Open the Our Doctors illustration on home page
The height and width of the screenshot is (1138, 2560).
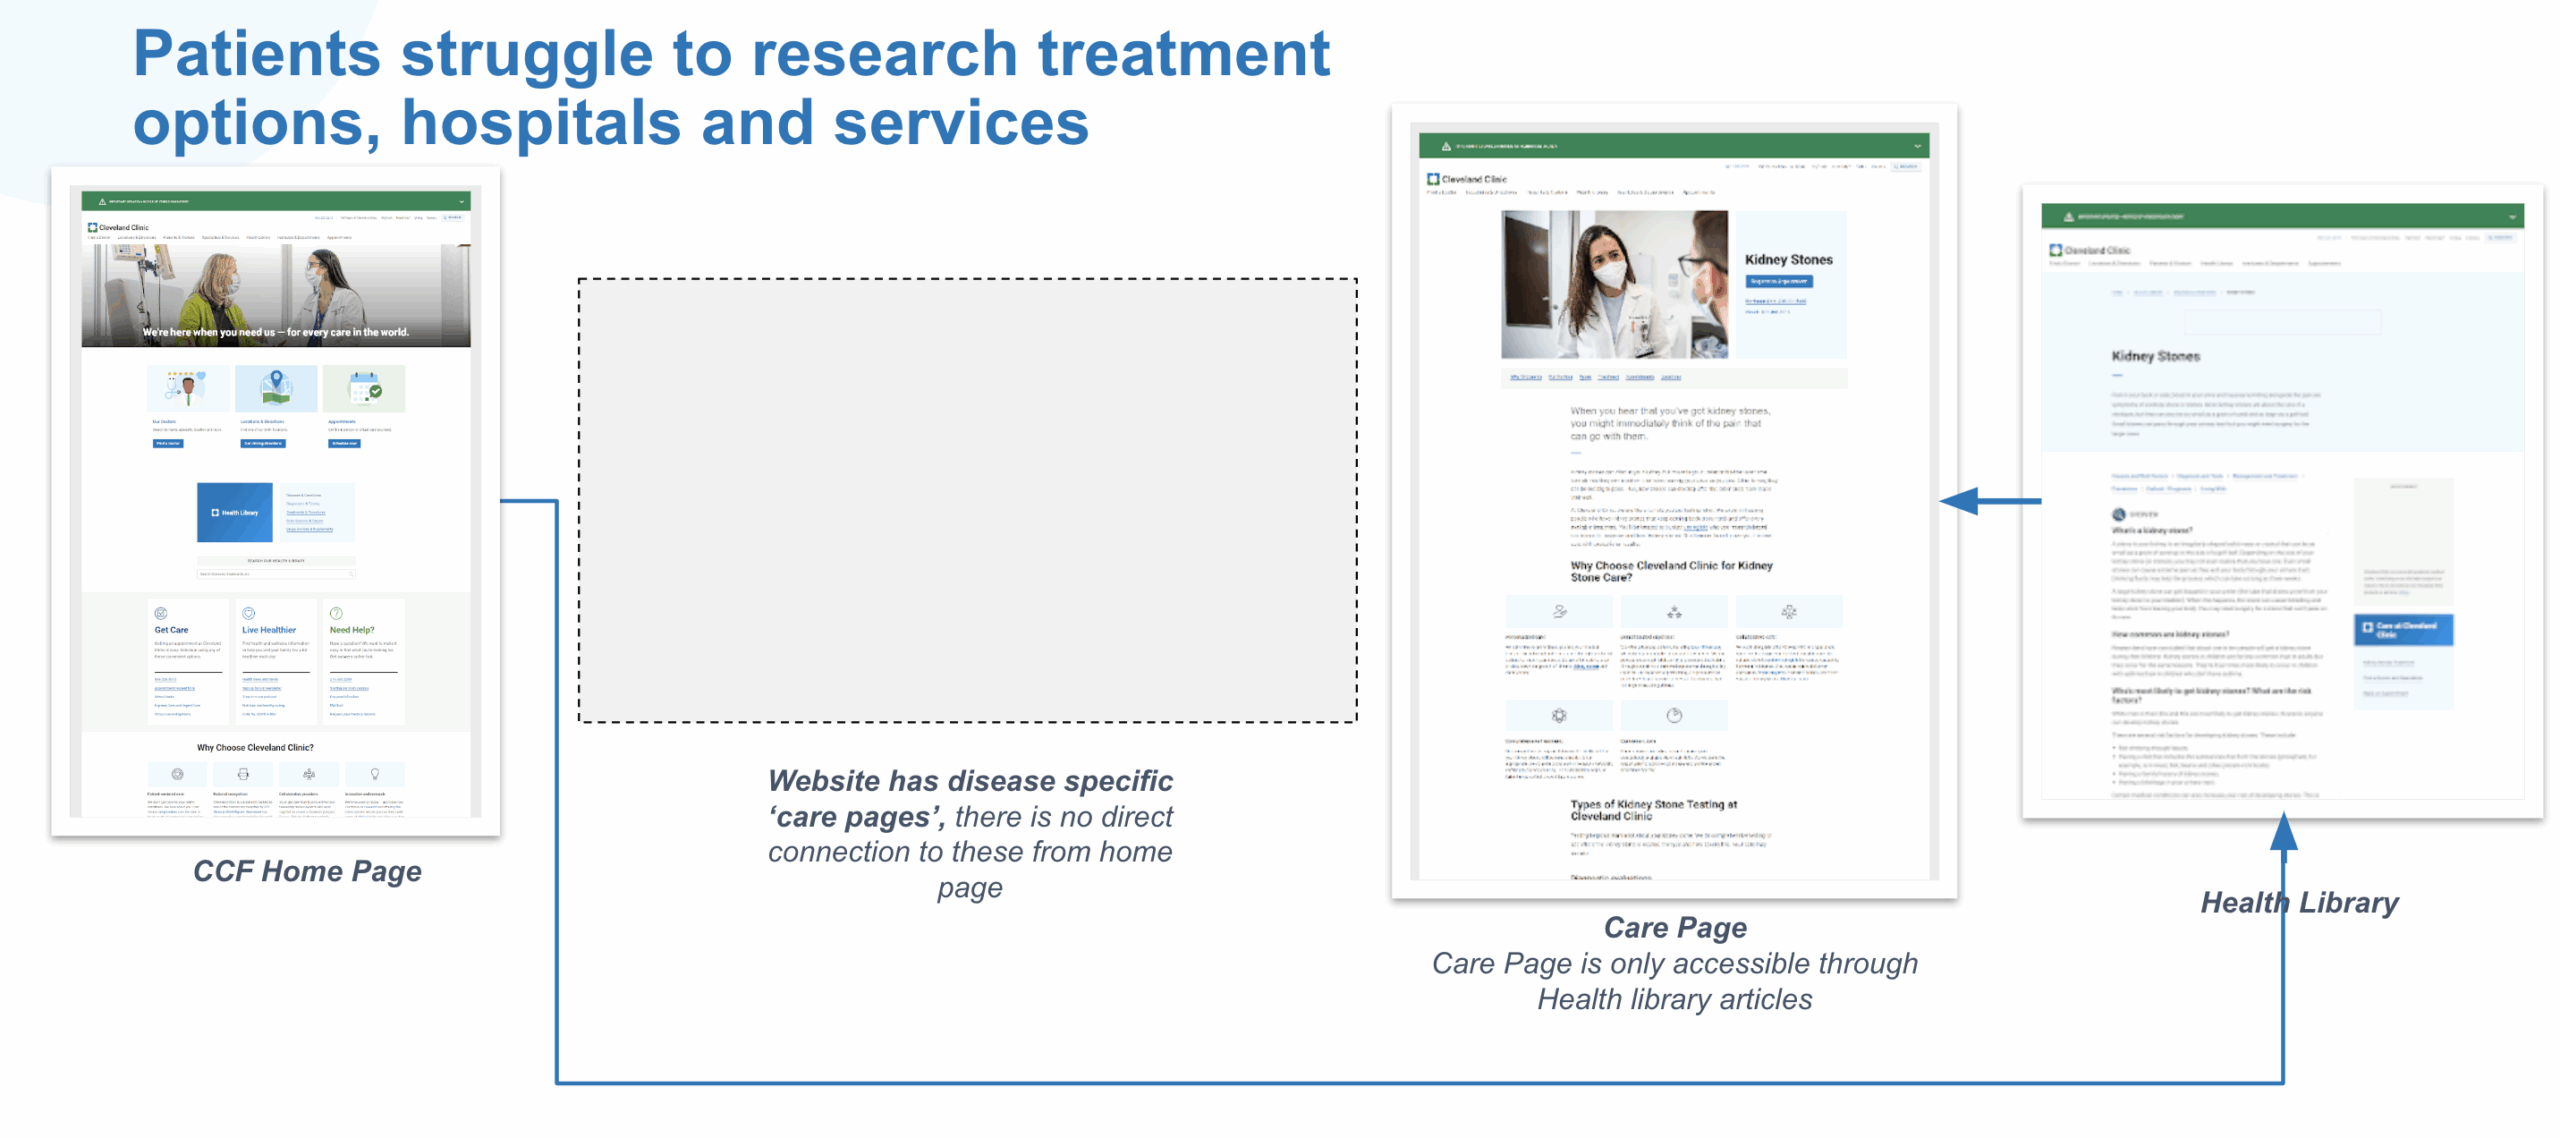(x=188, y=388)
